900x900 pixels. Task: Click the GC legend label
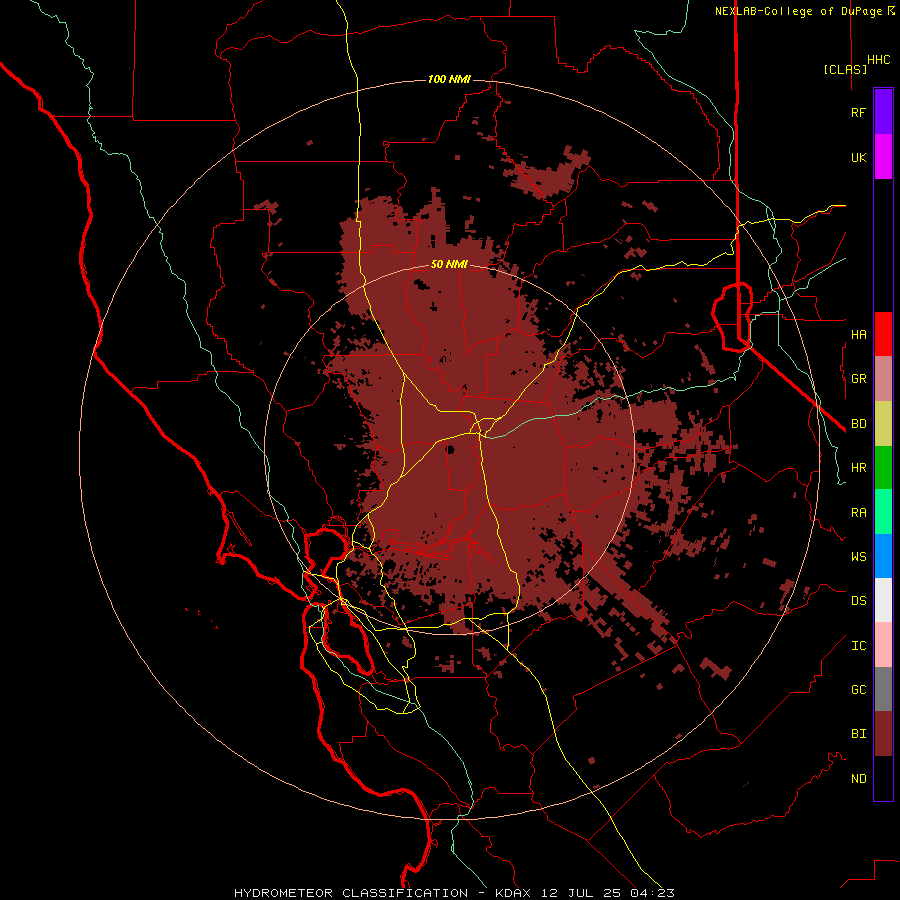858,689
